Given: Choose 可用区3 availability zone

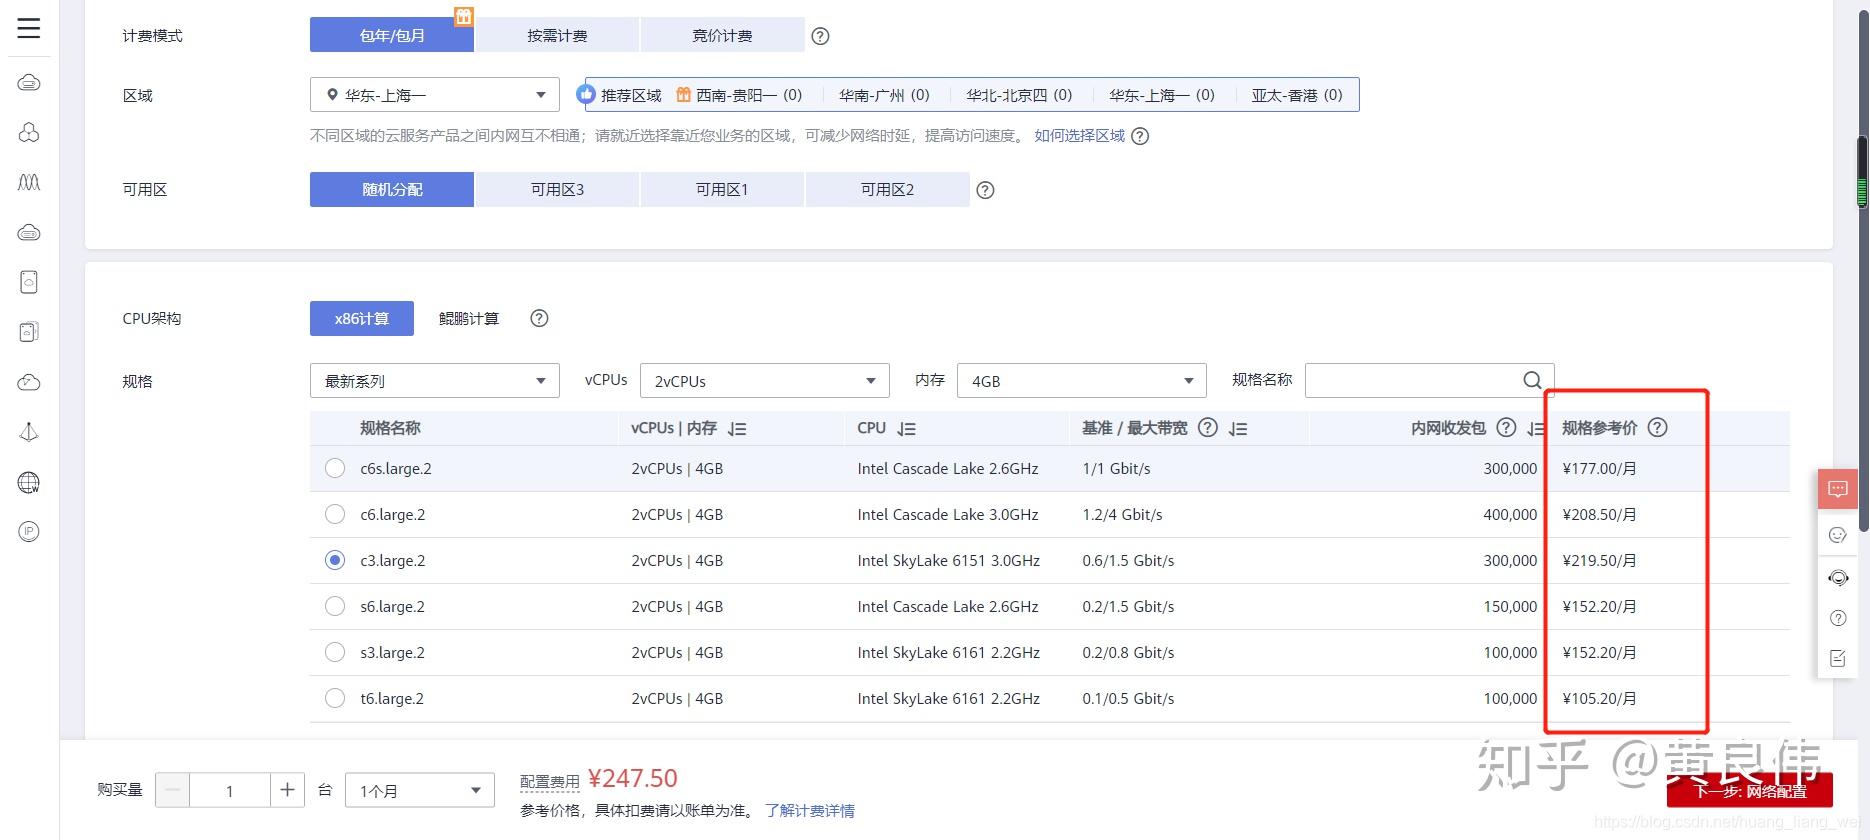Looking at the screenshot, I should click(557, 189).
